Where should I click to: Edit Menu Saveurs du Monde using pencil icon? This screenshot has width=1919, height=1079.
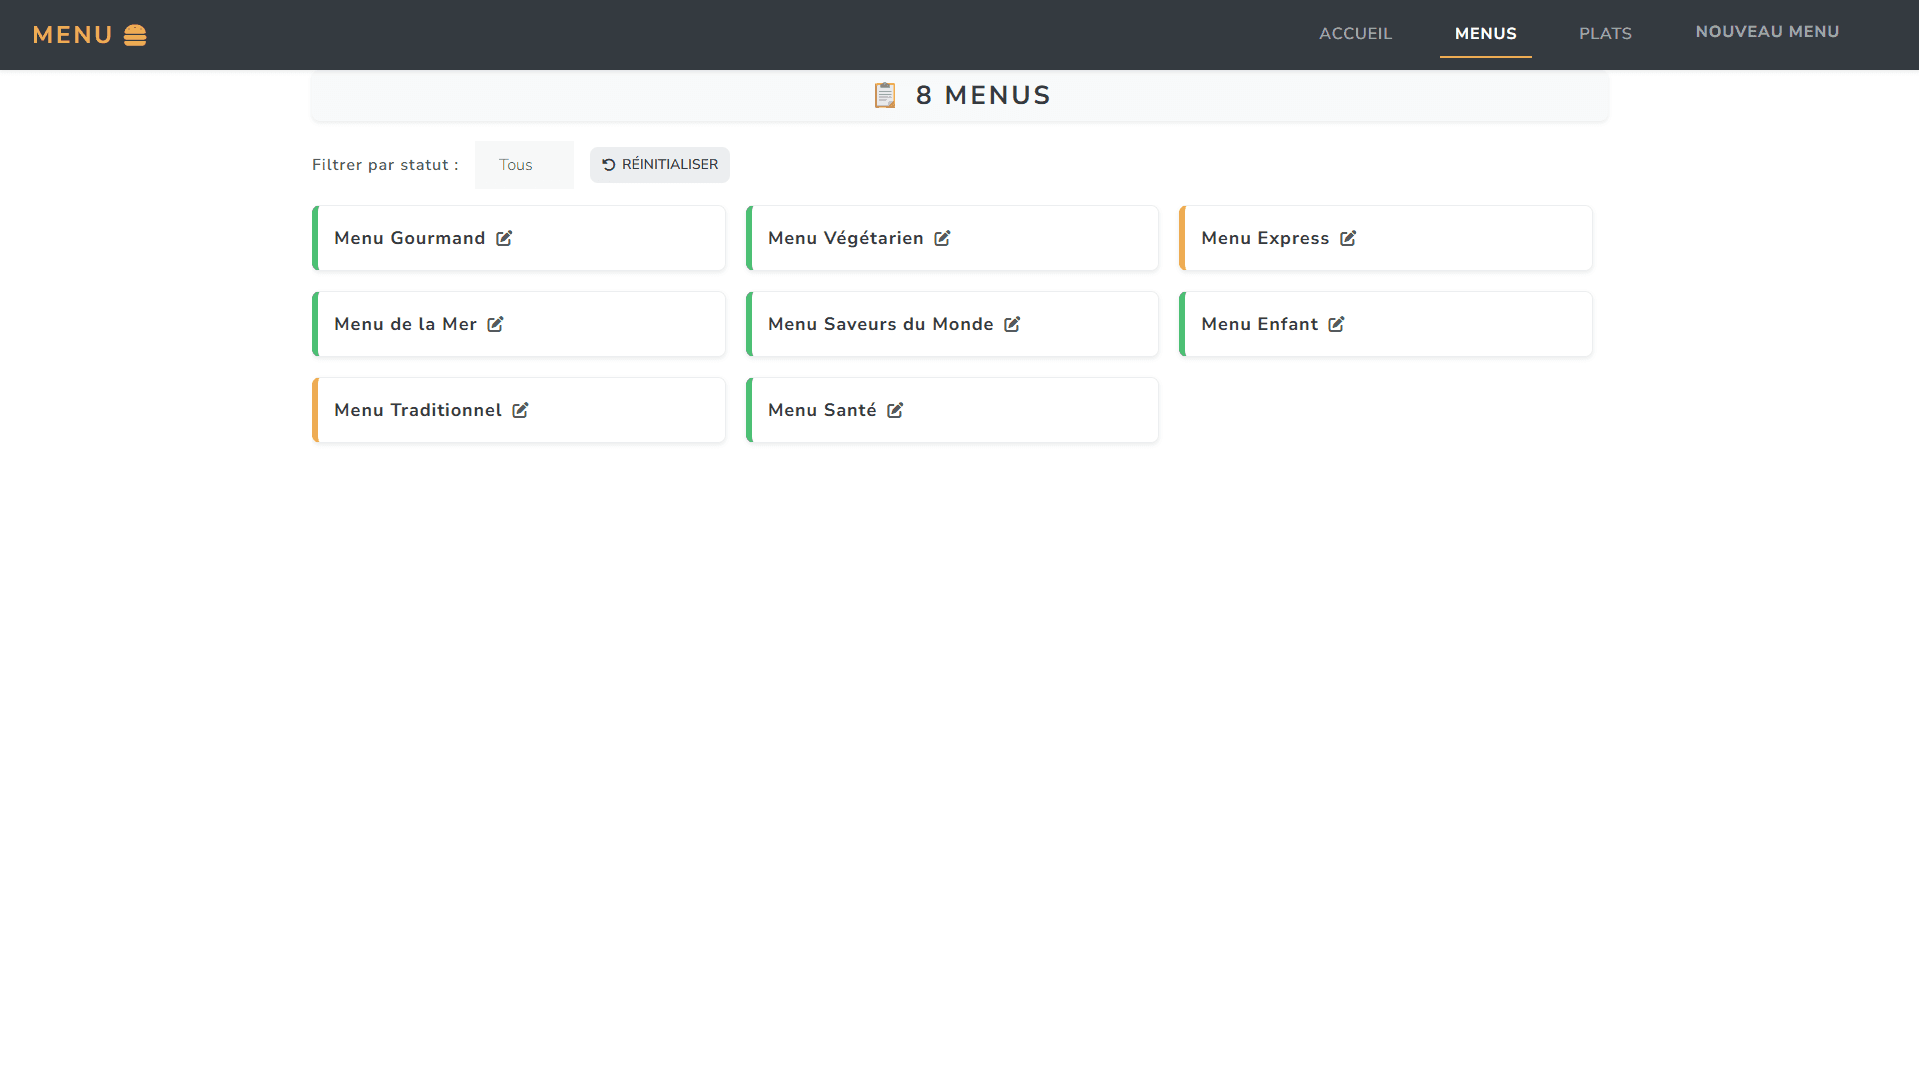pyautogui.click(x=1012, y=324)
